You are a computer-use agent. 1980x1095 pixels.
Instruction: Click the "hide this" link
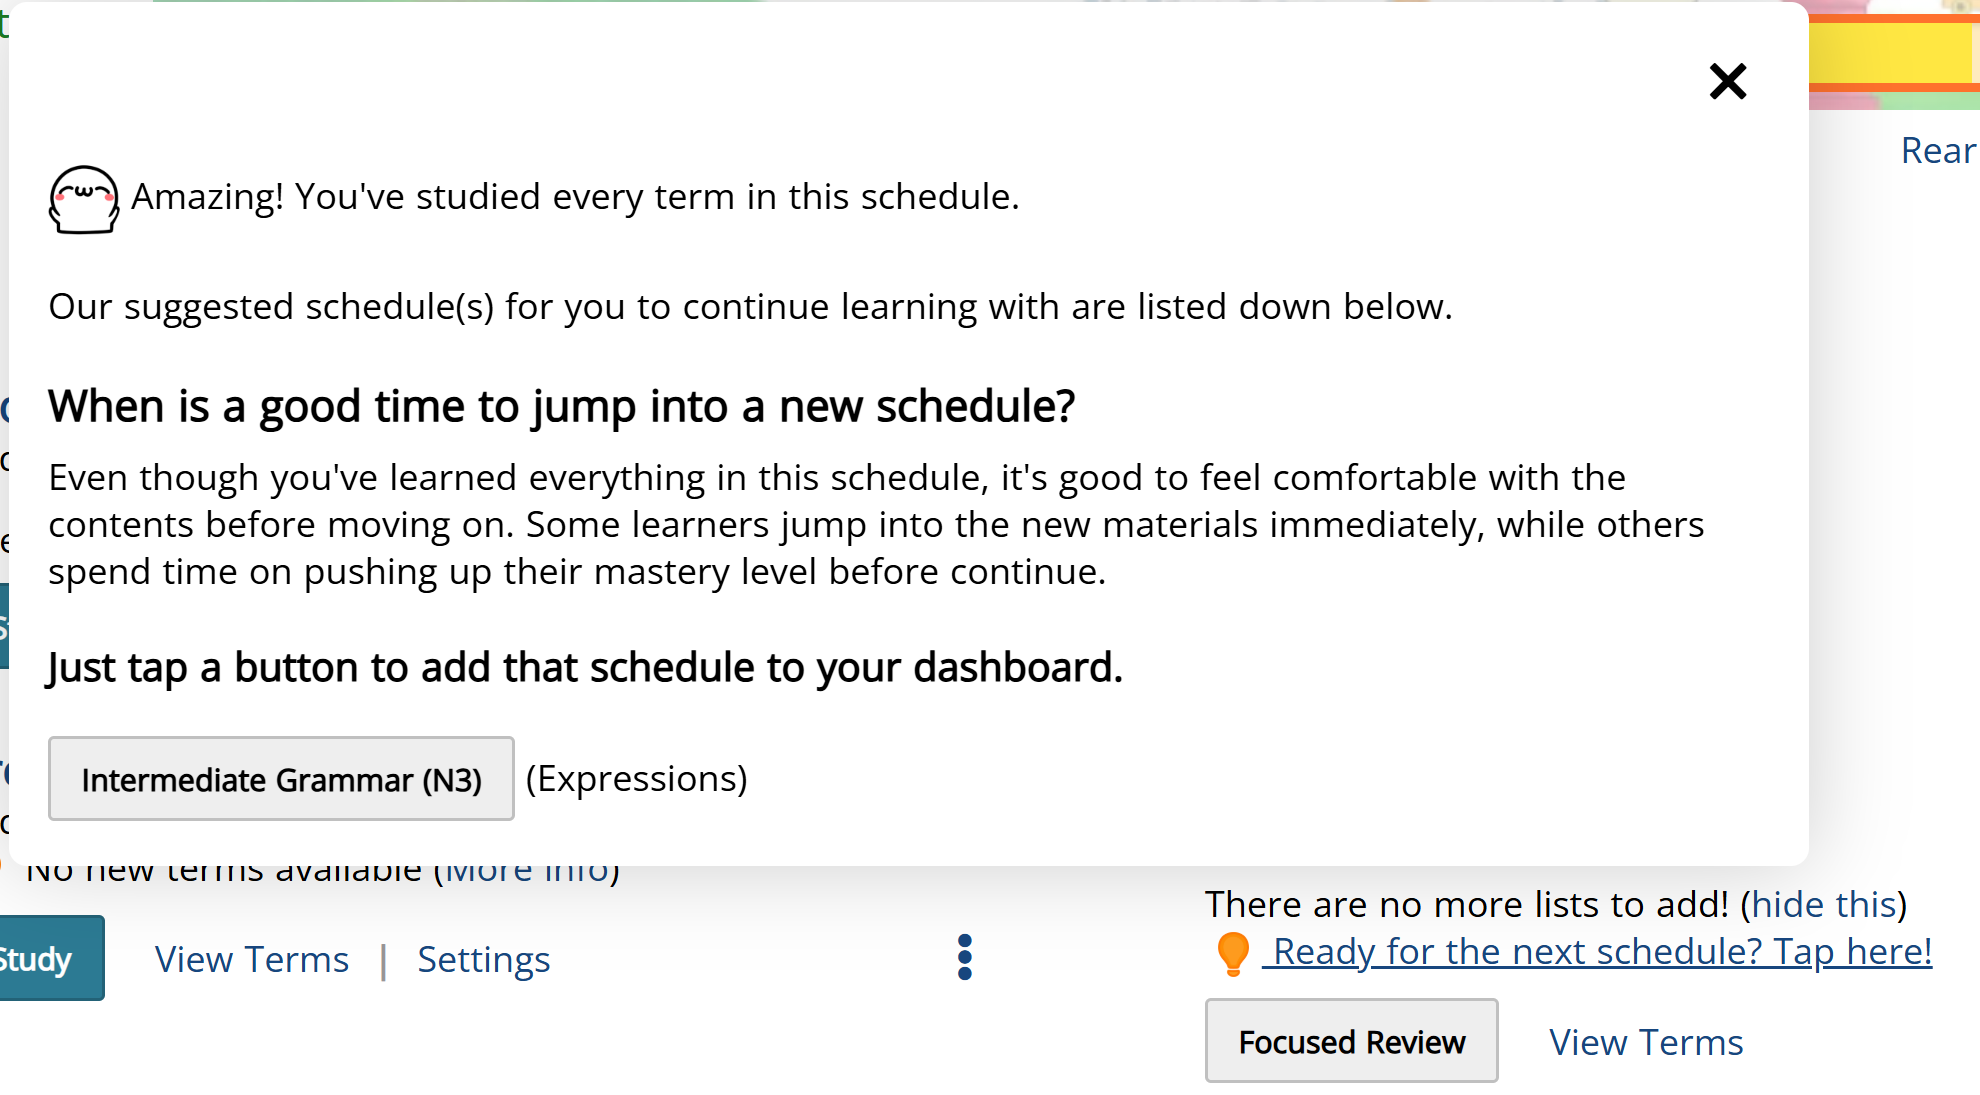point(1823,905)
